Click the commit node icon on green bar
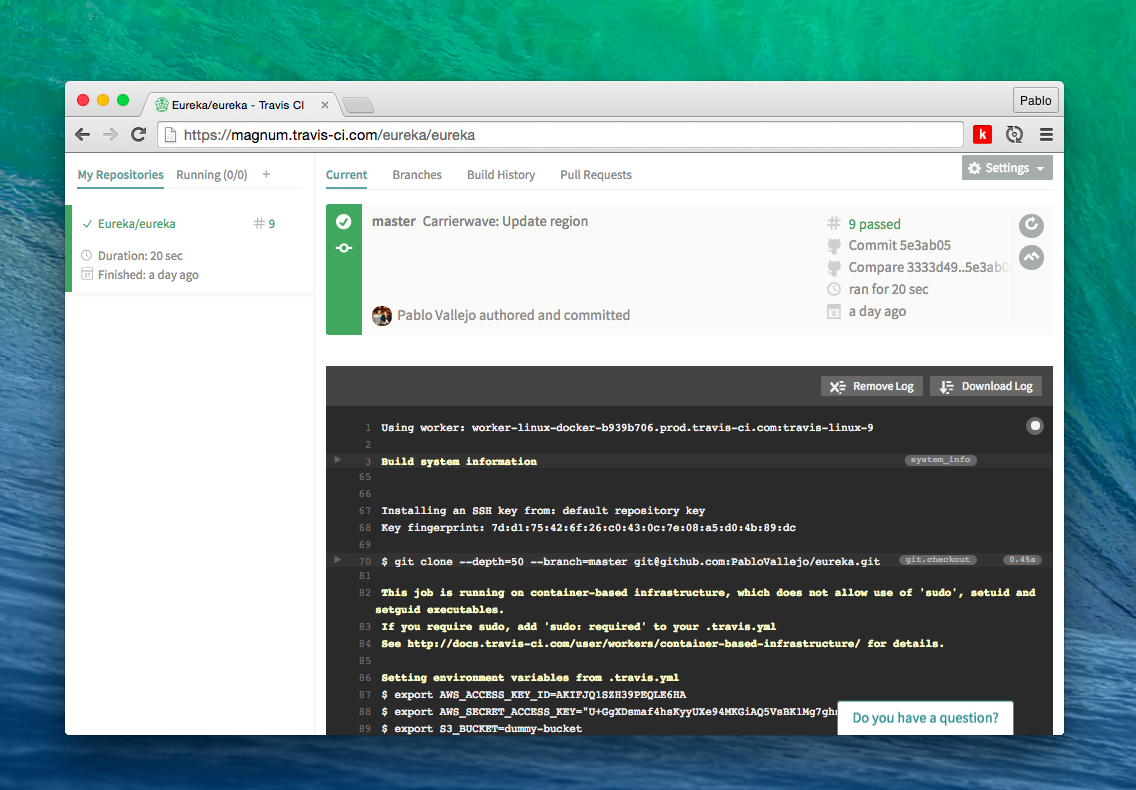This screenshot has width=1136, height=790. (x=344, y=248)
